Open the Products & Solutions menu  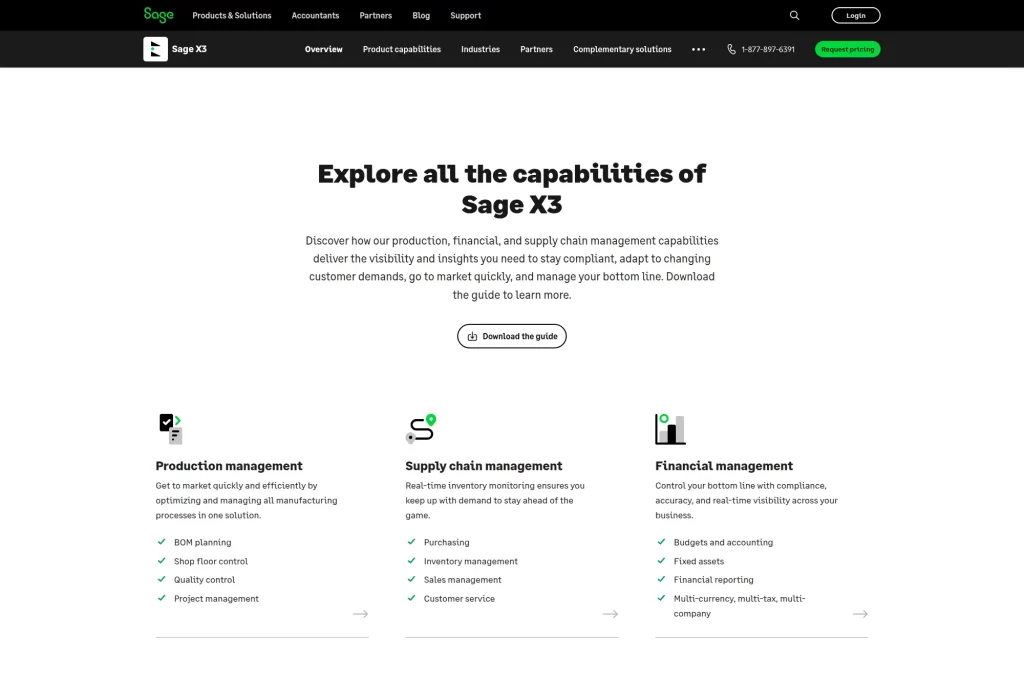(x=231, y=15)
